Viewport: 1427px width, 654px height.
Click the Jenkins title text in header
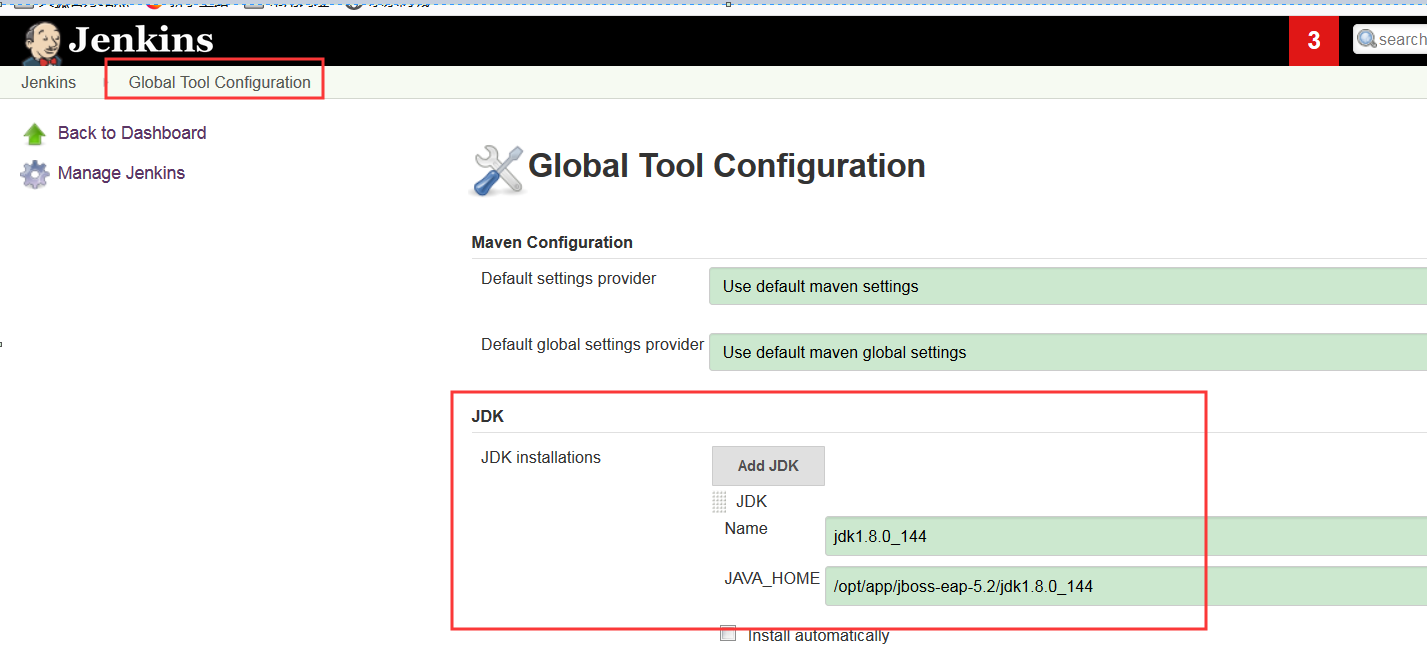141,40
